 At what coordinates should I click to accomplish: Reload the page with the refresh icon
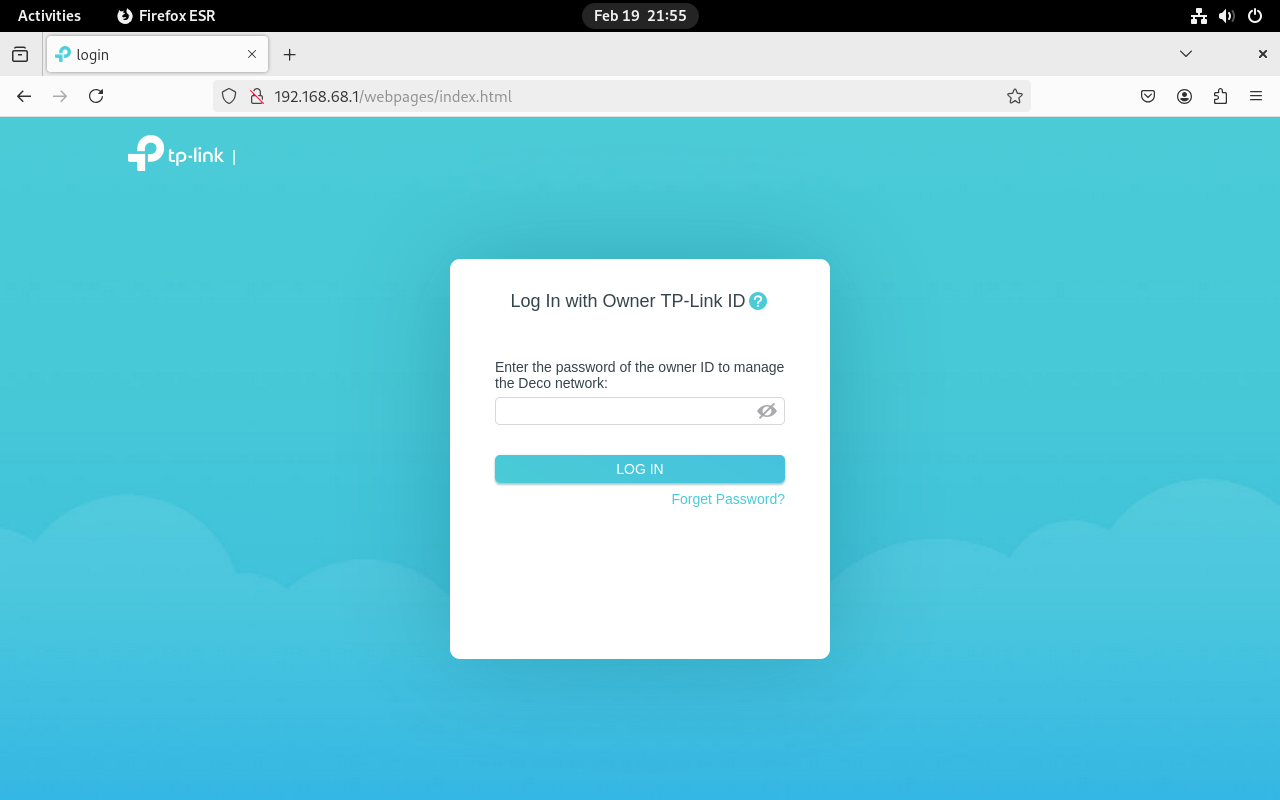pyautogui.click(x=96, y=96)
